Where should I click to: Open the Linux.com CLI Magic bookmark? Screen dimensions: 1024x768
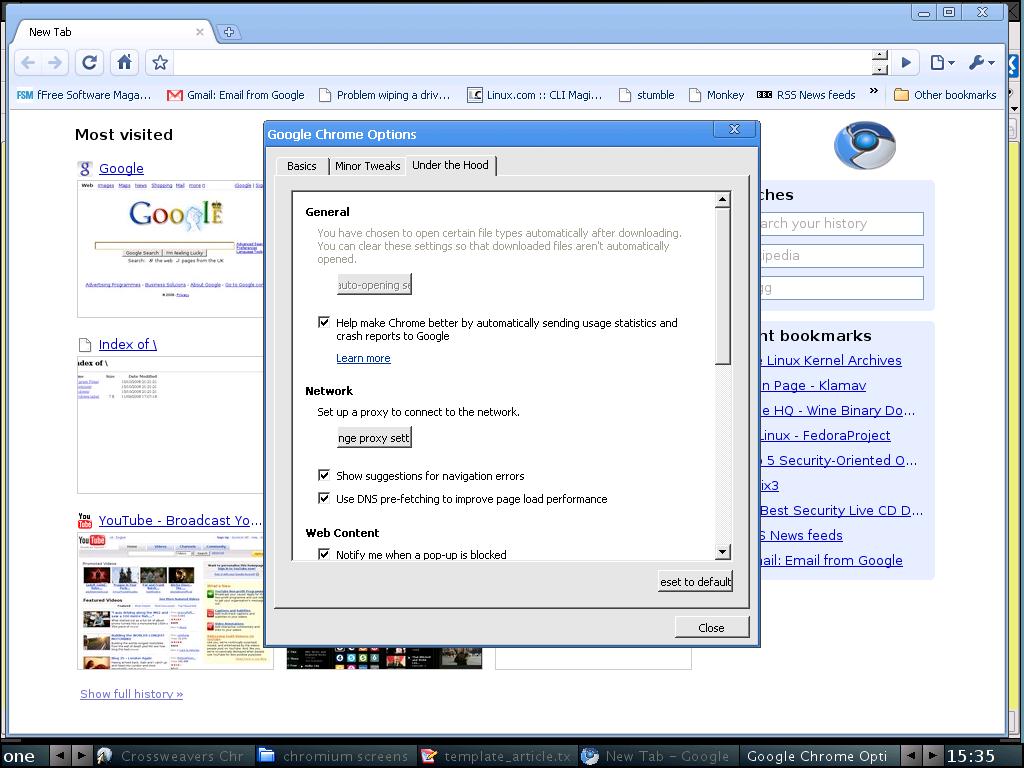coord(535,95)
